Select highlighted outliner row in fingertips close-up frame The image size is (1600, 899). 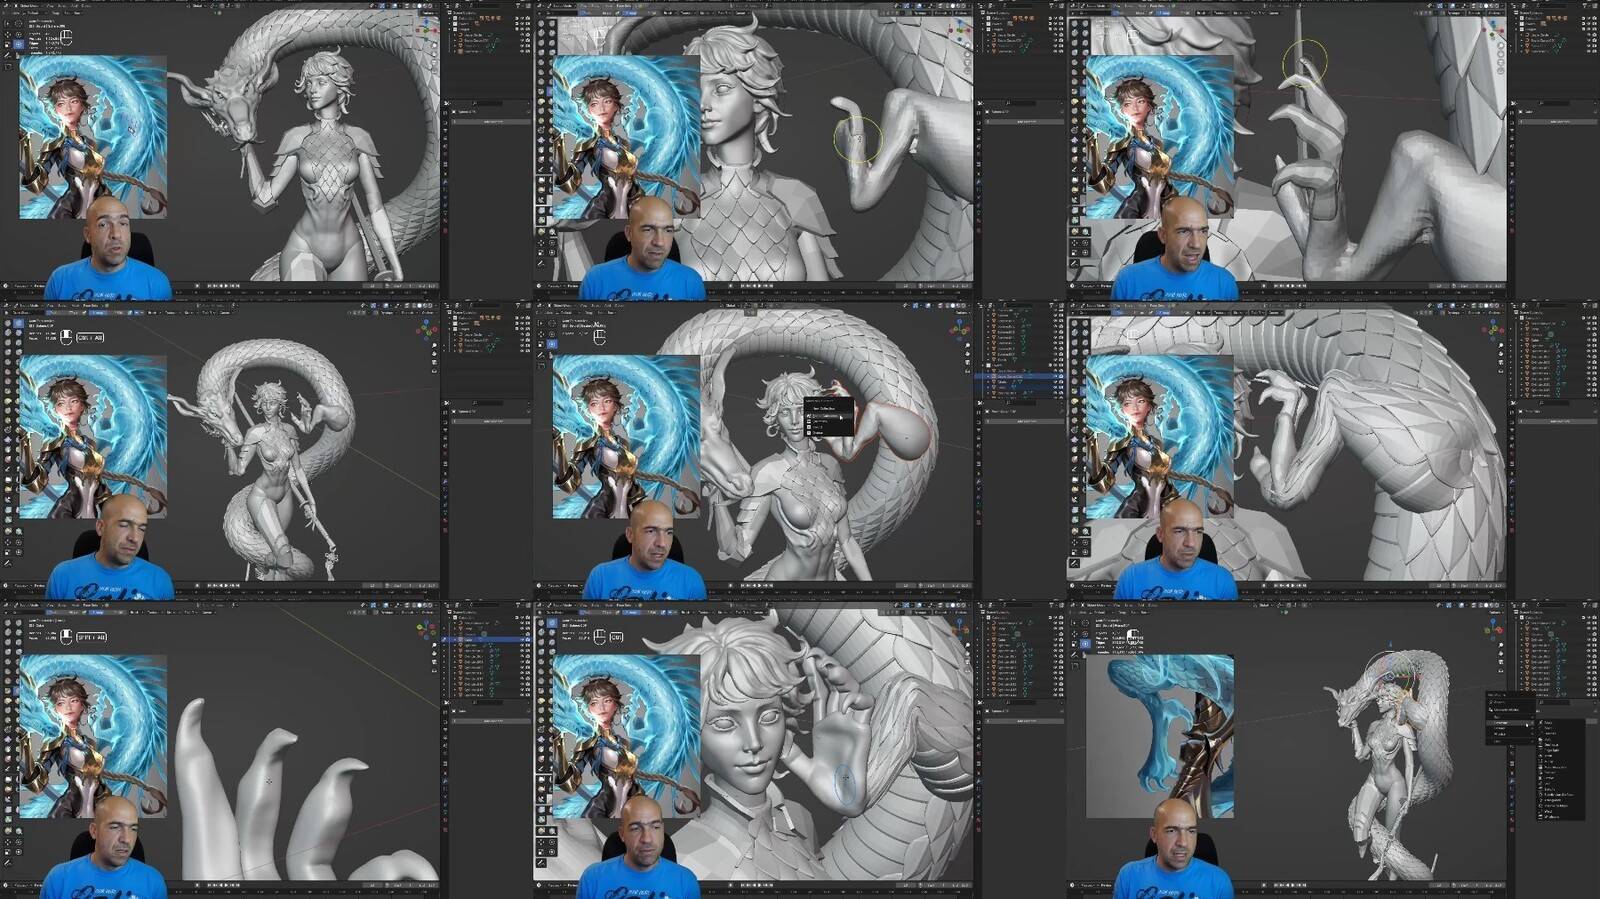click(x=488, y=638)
